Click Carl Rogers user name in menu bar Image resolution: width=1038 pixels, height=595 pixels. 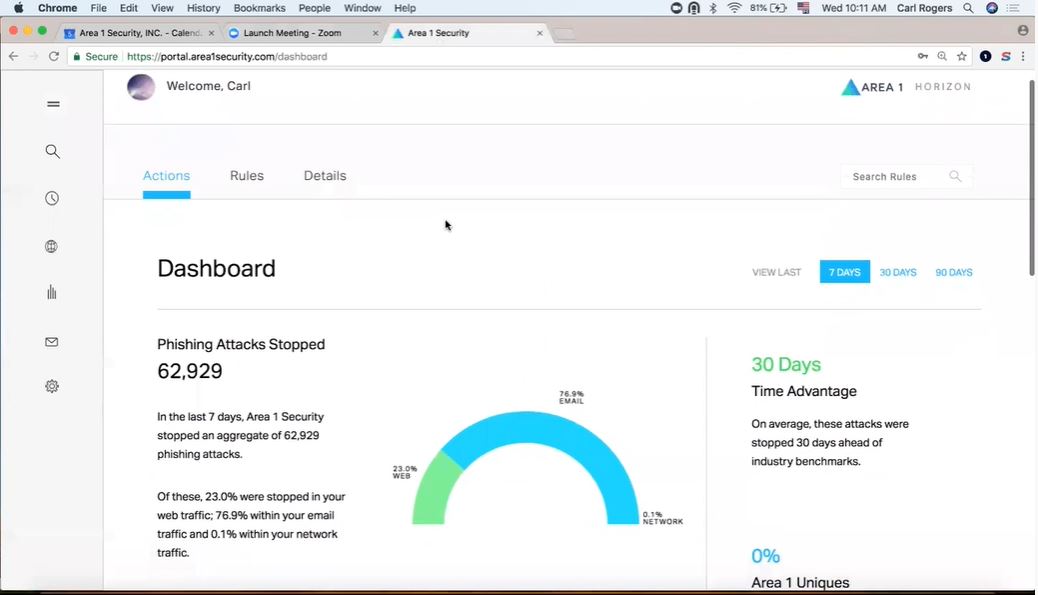pyautogui.click(x=924, y=8)
